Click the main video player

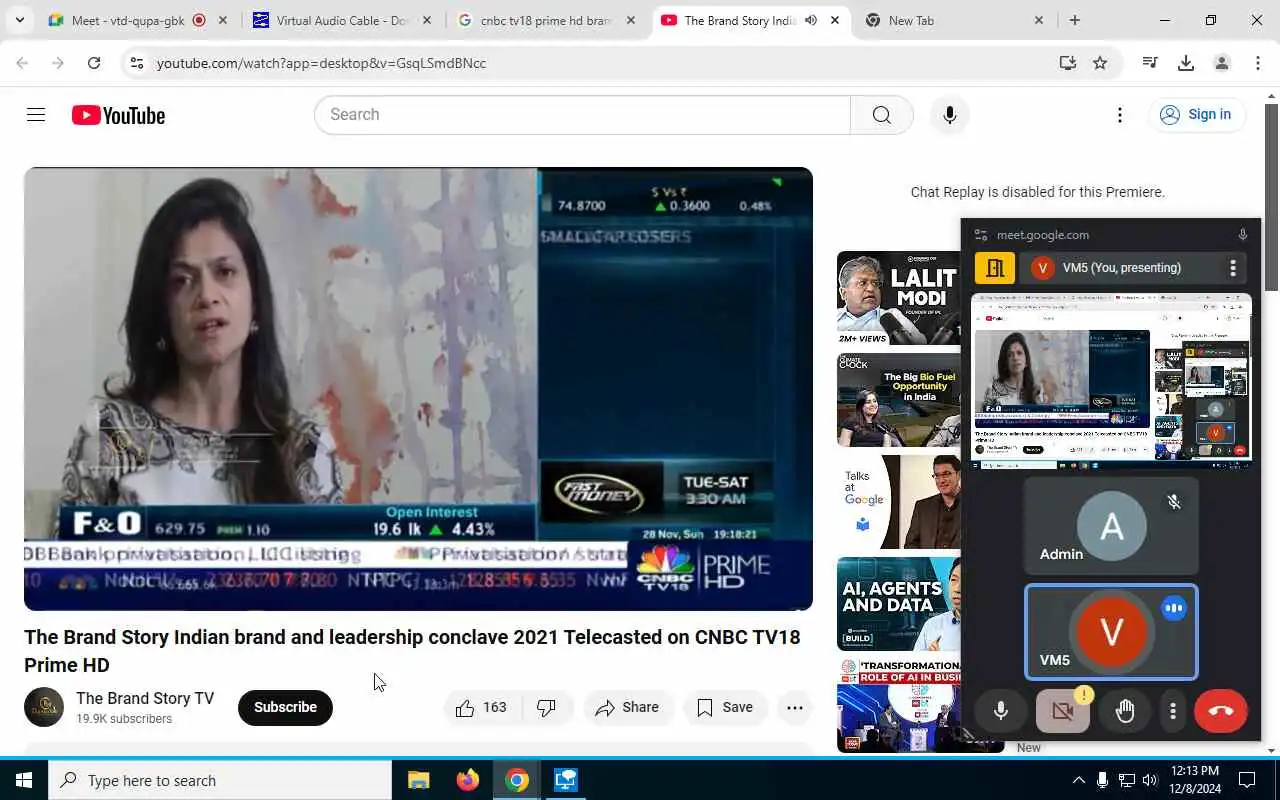coord(418,389)
